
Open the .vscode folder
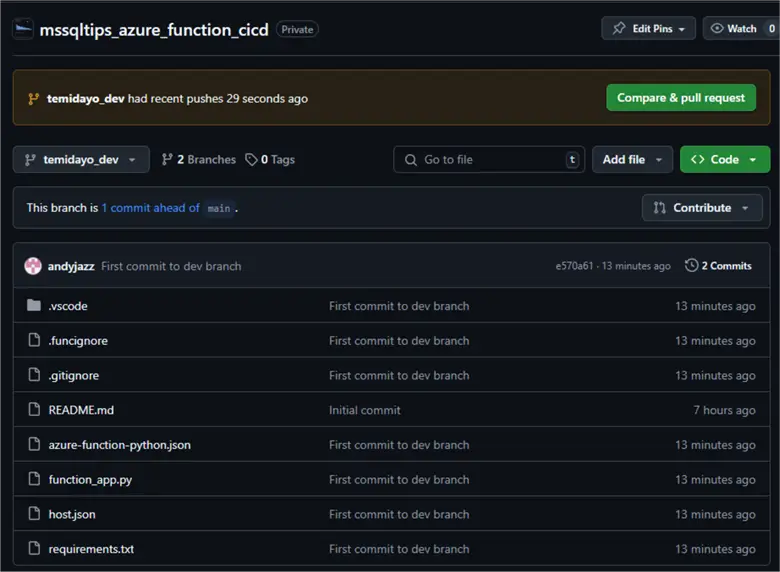[68, 306]
